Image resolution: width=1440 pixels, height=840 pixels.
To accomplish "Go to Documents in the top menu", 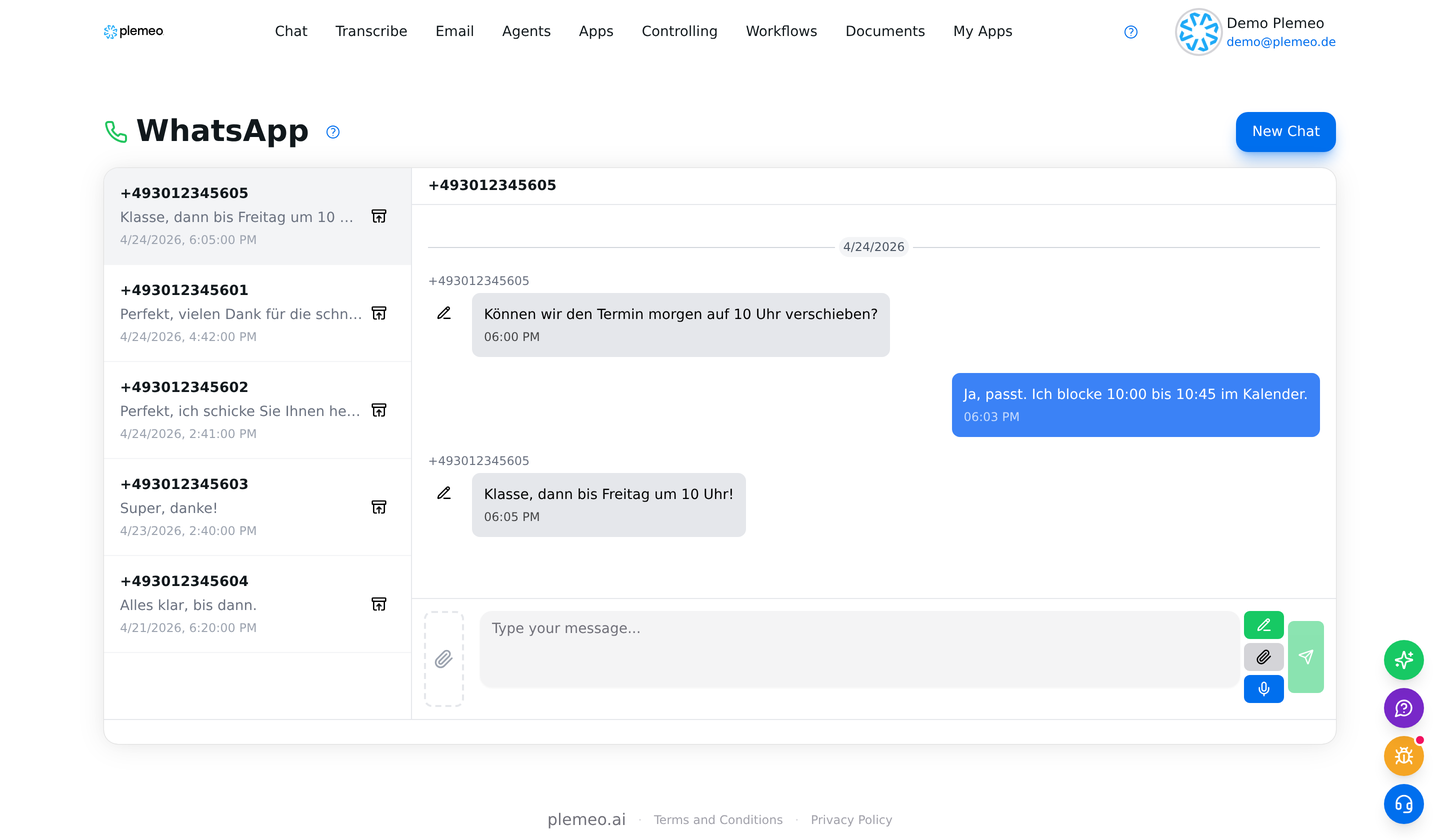I will click(x=885, y=31).
